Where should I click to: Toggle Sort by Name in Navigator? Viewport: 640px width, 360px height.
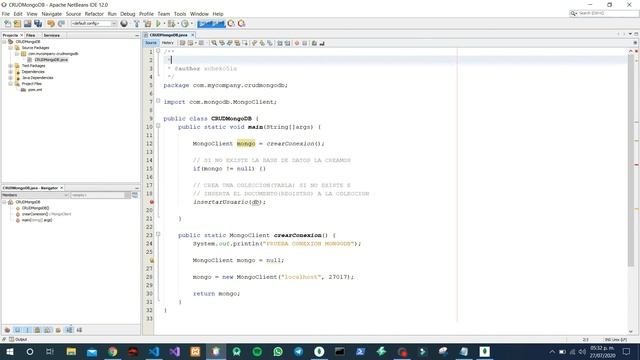[69, 330]
